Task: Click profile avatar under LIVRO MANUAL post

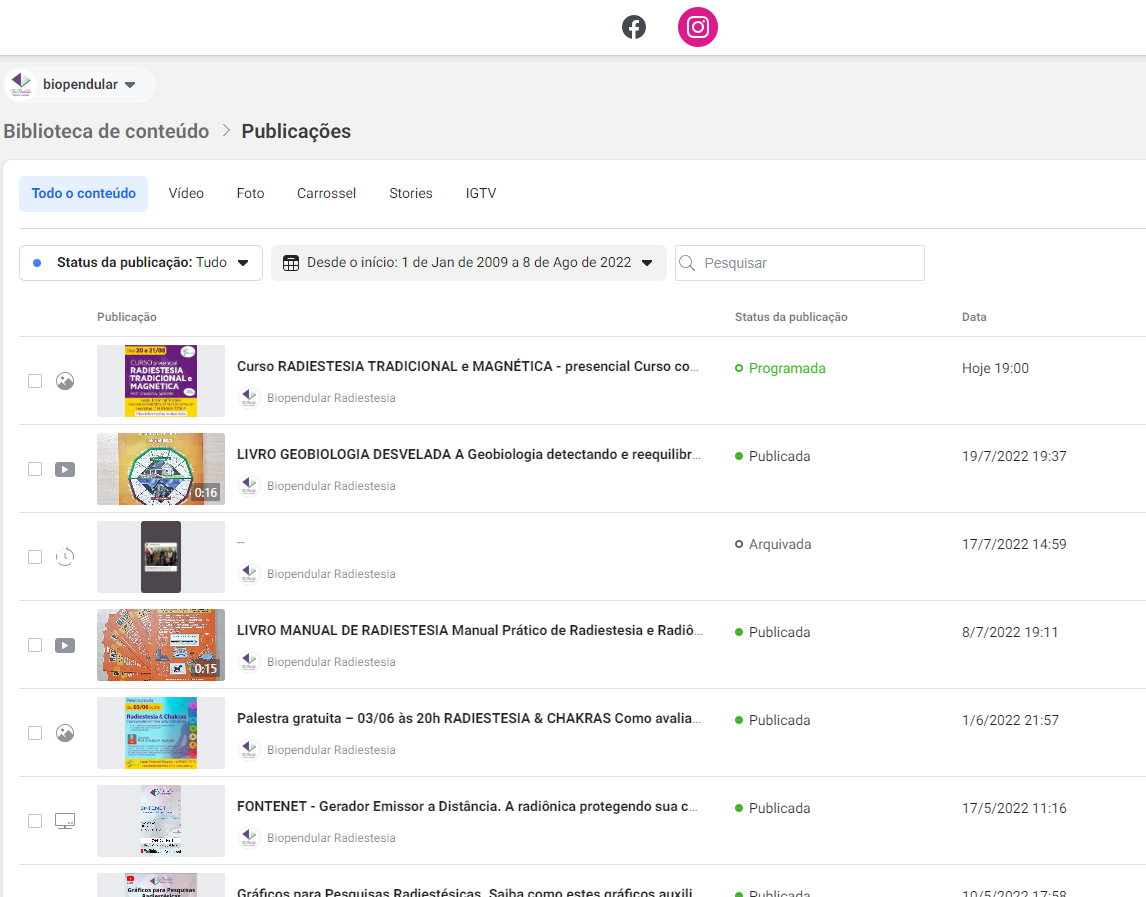Action: click(x=249, y=662)
